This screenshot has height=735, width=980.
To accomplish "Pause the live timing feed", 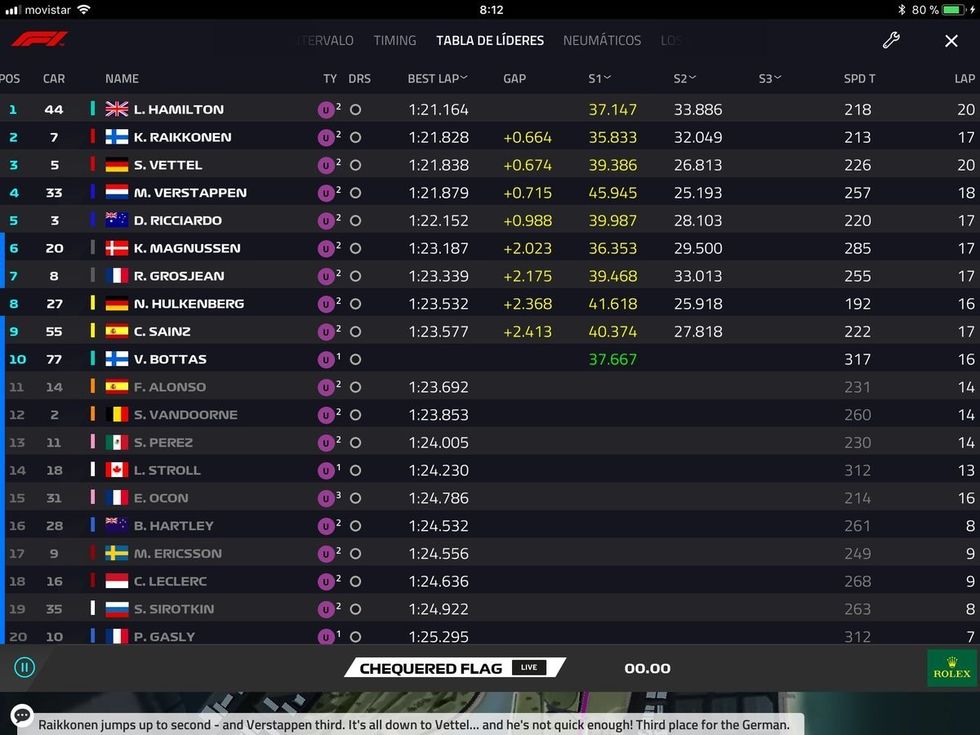I will click(24, 668).
